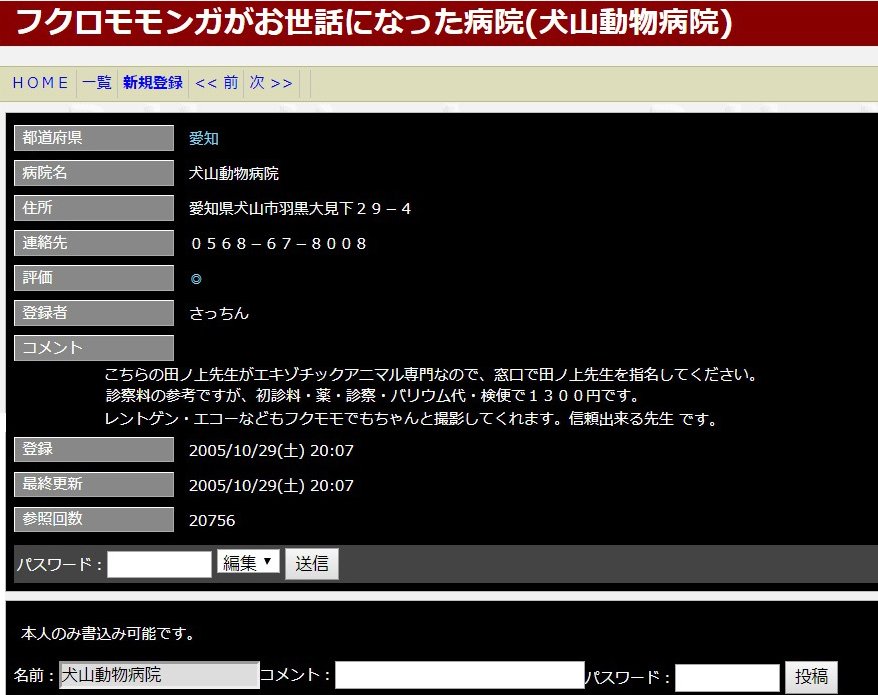878x695 pixels.
Task: Open the 一覧 list page
Action: 97,83
